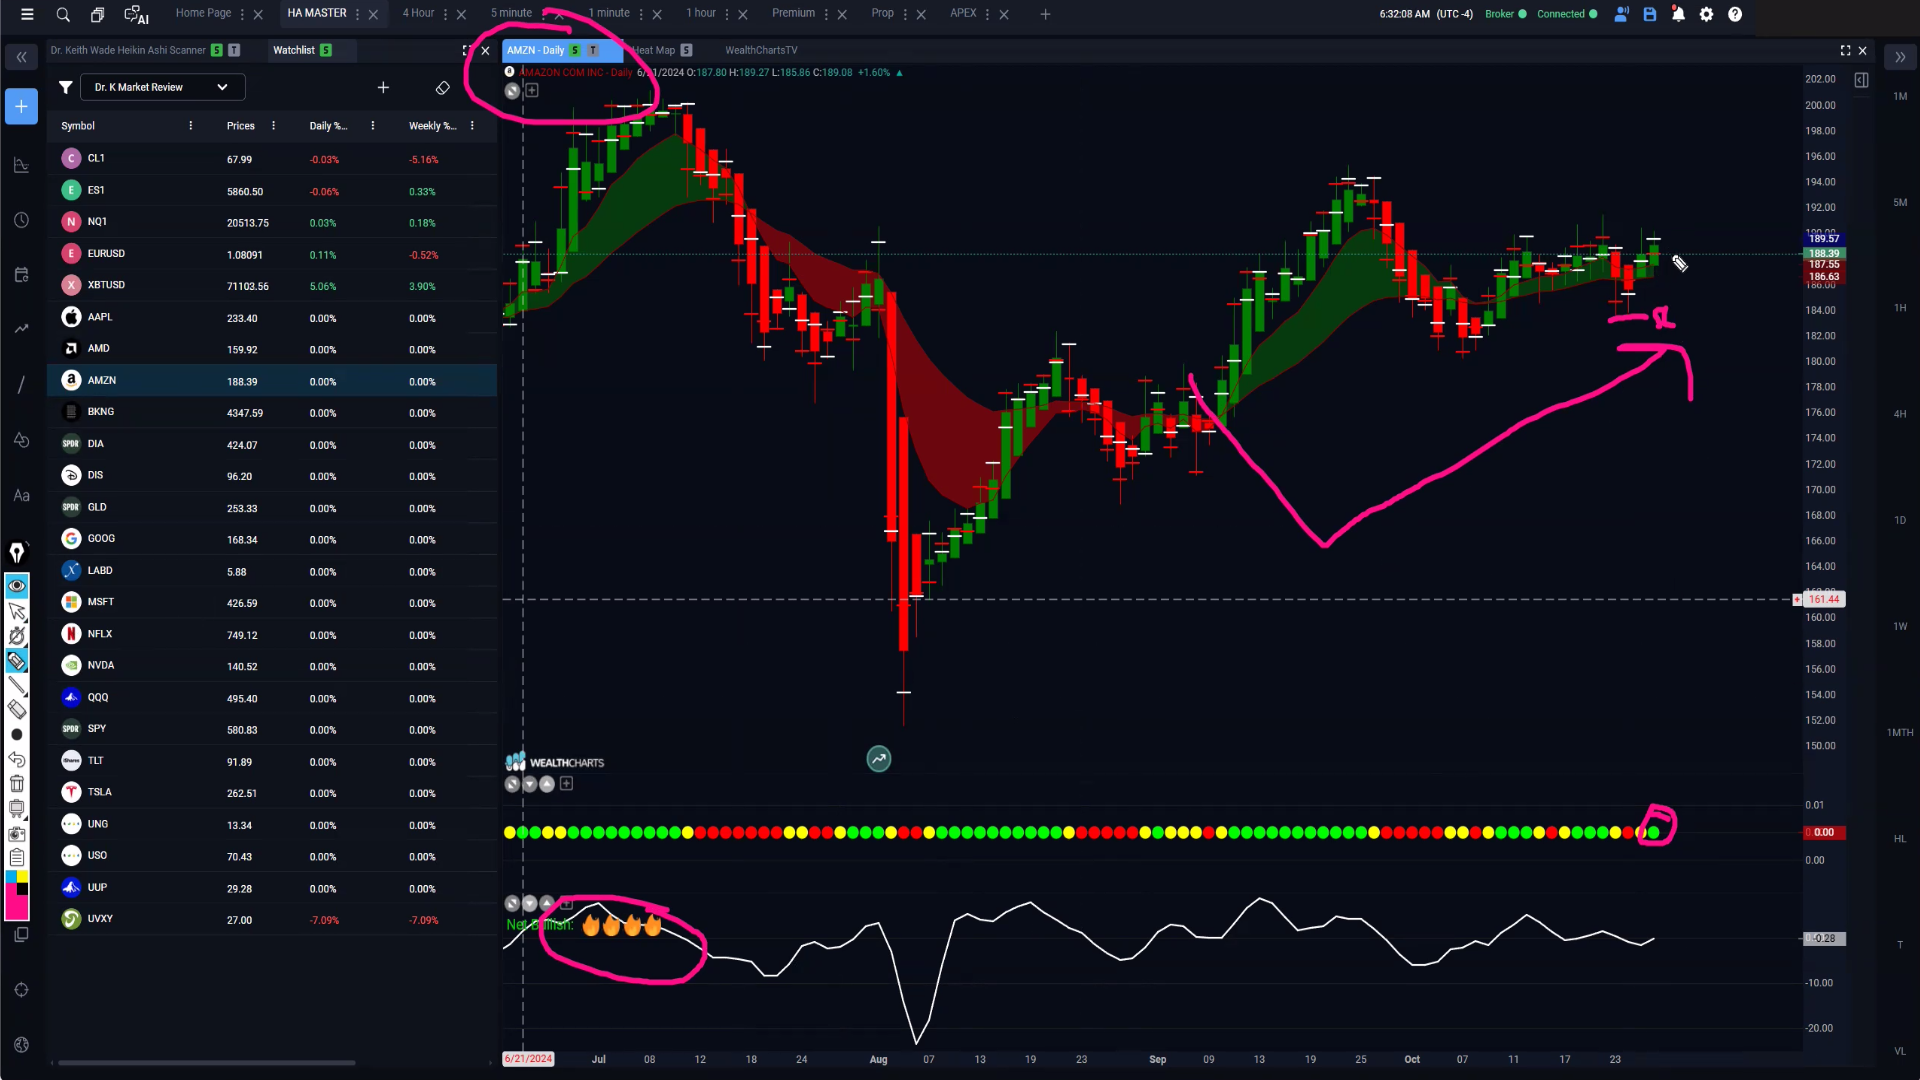The width and height of the screenshot is (1920, 1080).
Task: Toggle the S badge on Watchlist tab
Action: 326,50
